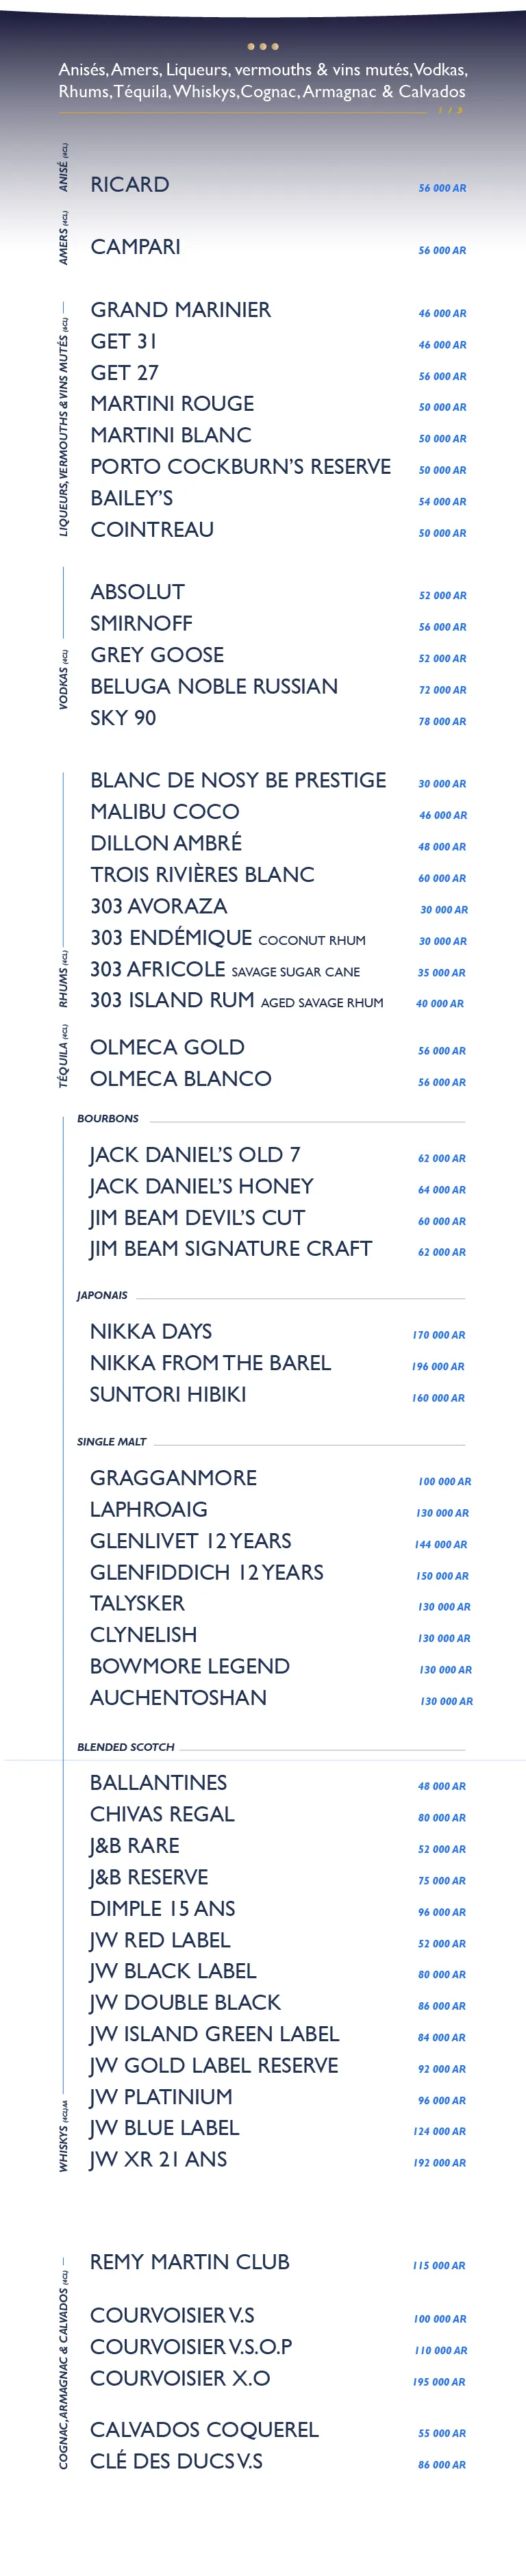Pick Beluga Noble Russian vodka
This screenshot has width=526, height=2576.
pos(213,687)
